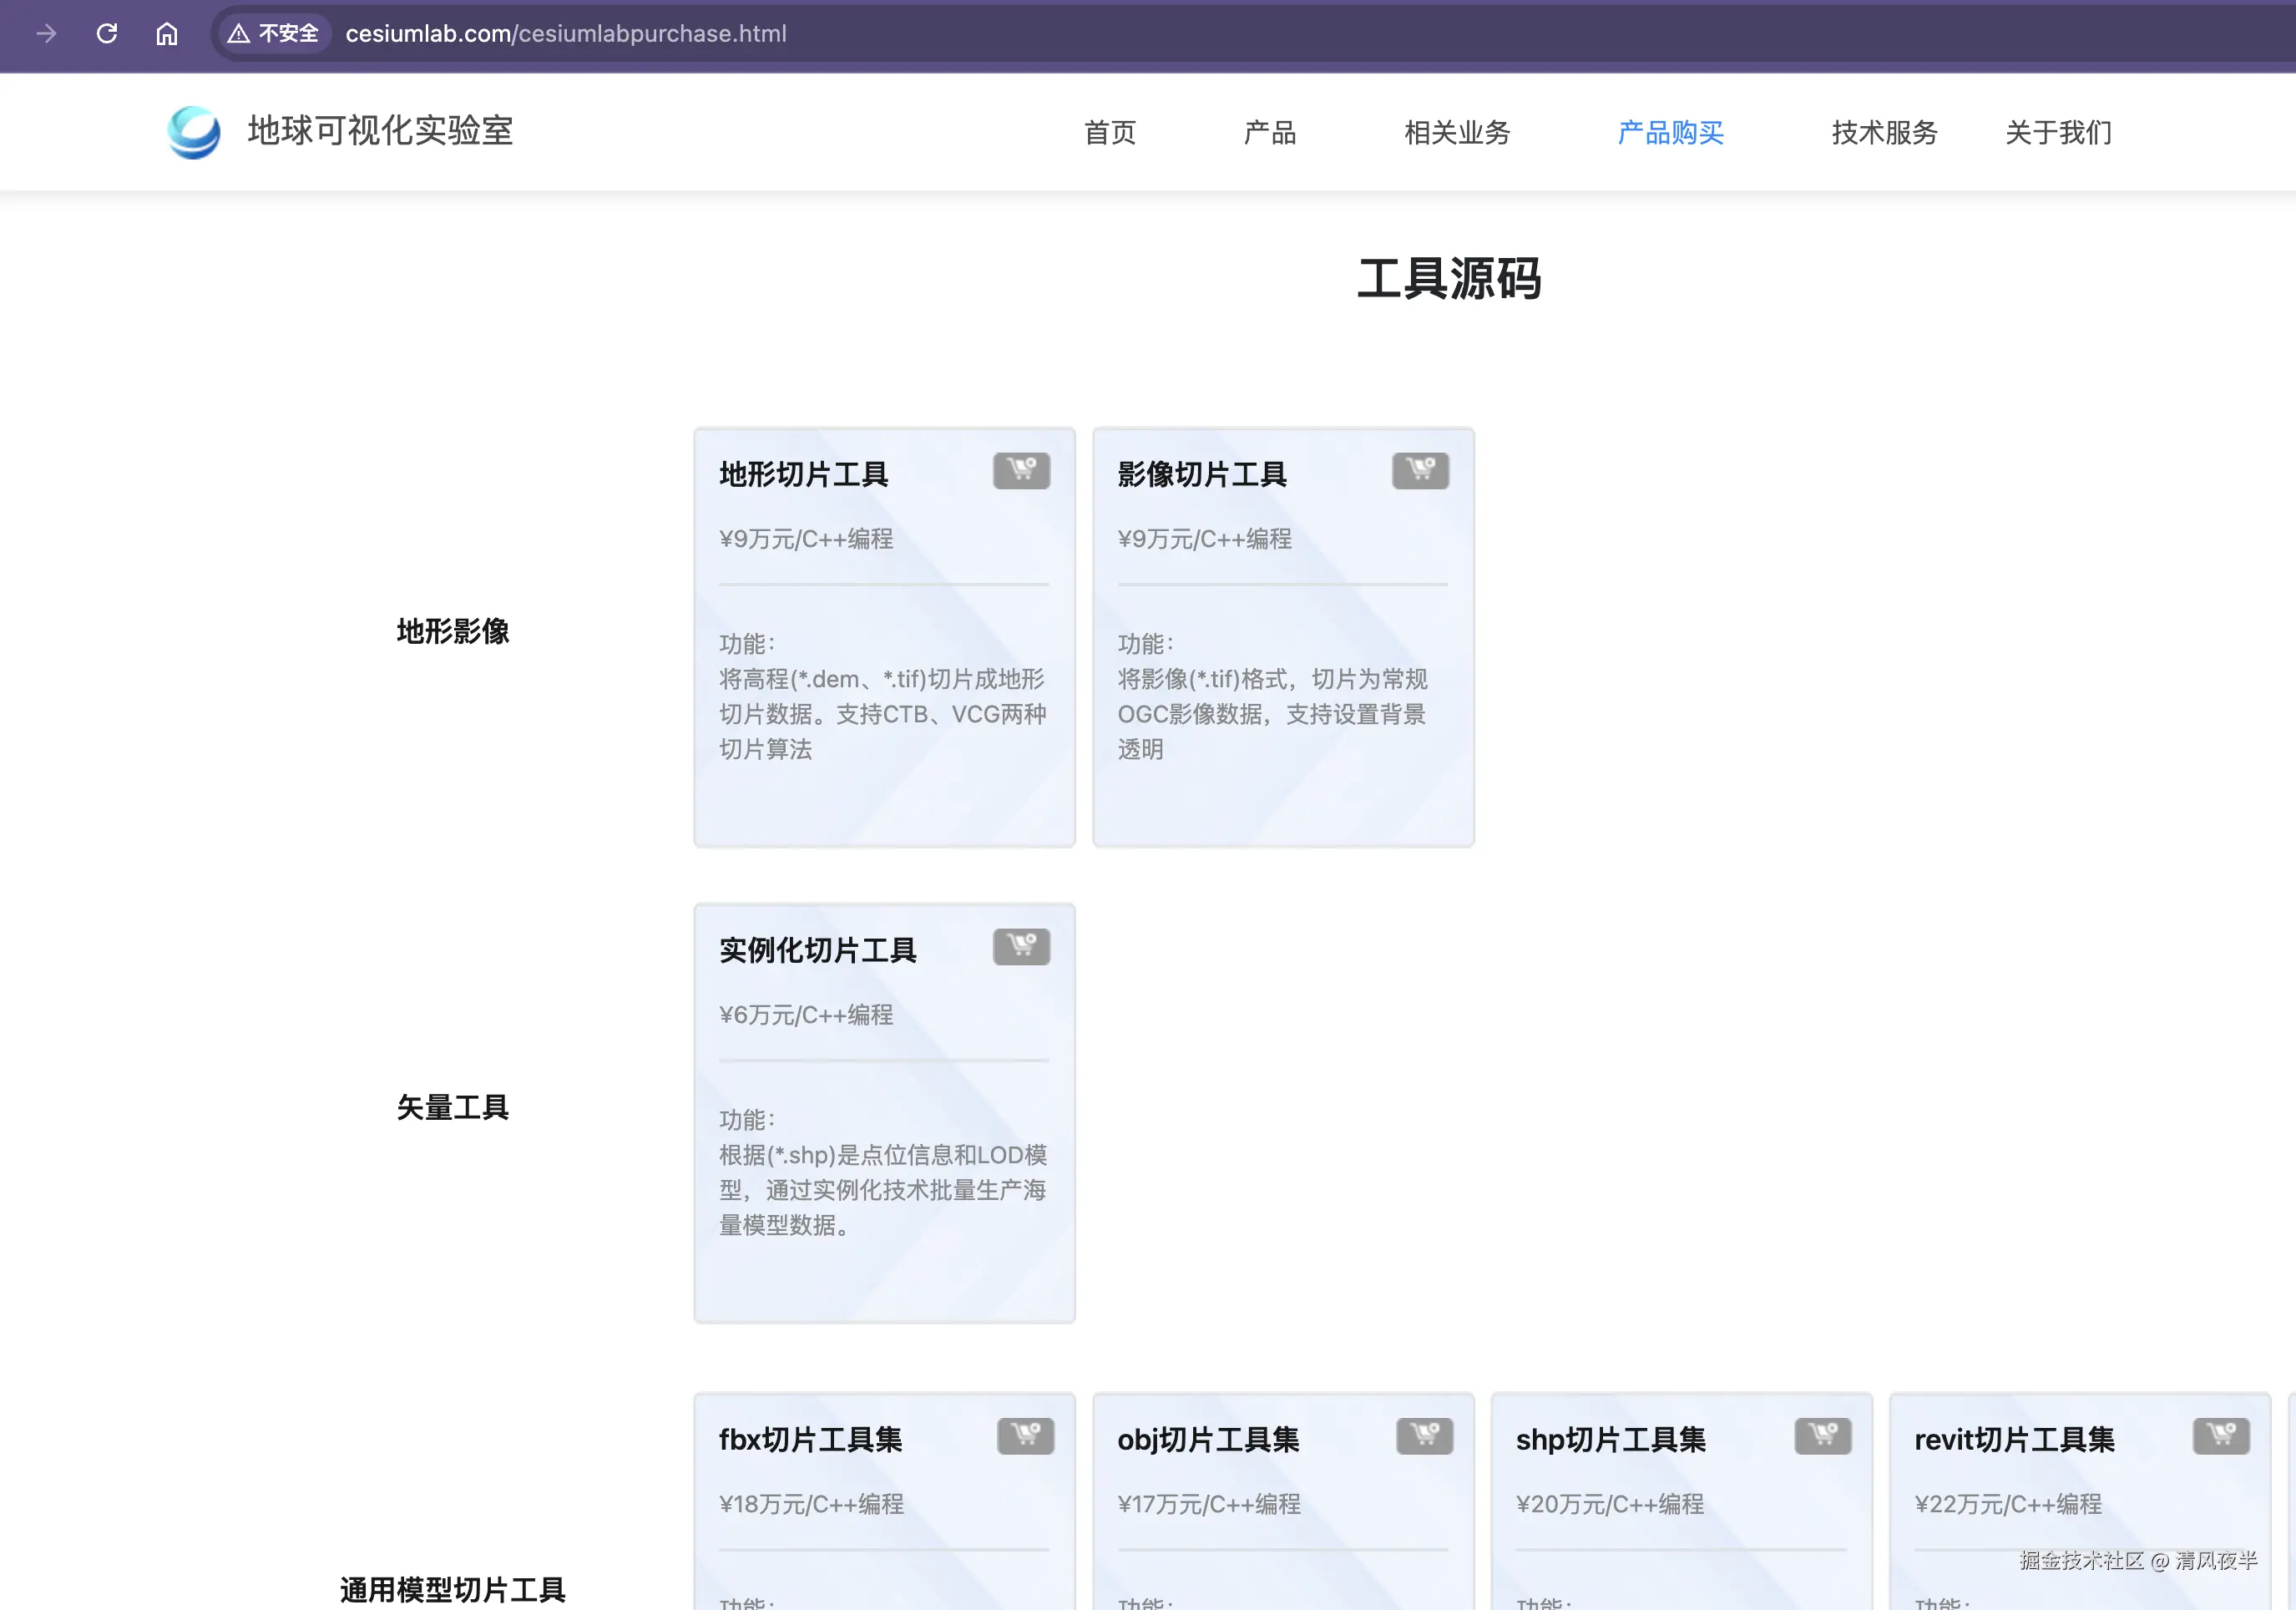The height and width of the screenshot is (1610, 2296).
Task: Open the 产品 navigation menu
Action: click(1270, 132)
